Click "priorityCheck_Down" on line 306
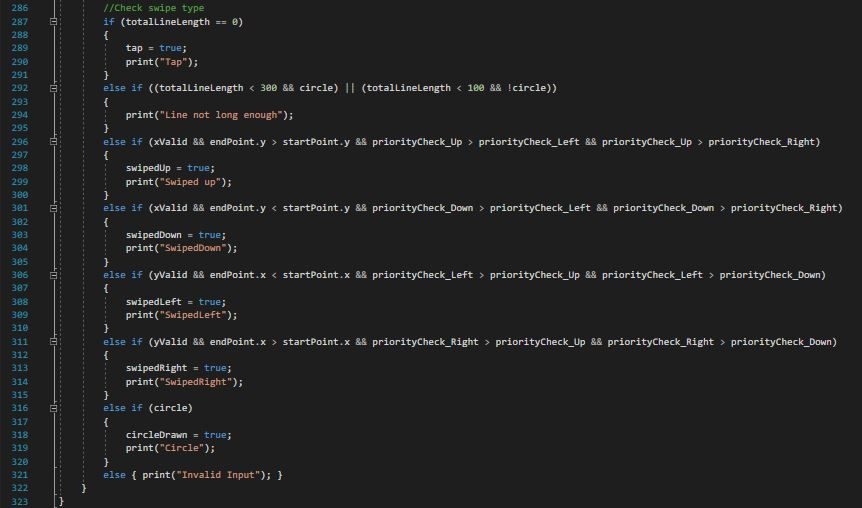Screen dimensions: 862x508 click(x=770, y=275)
